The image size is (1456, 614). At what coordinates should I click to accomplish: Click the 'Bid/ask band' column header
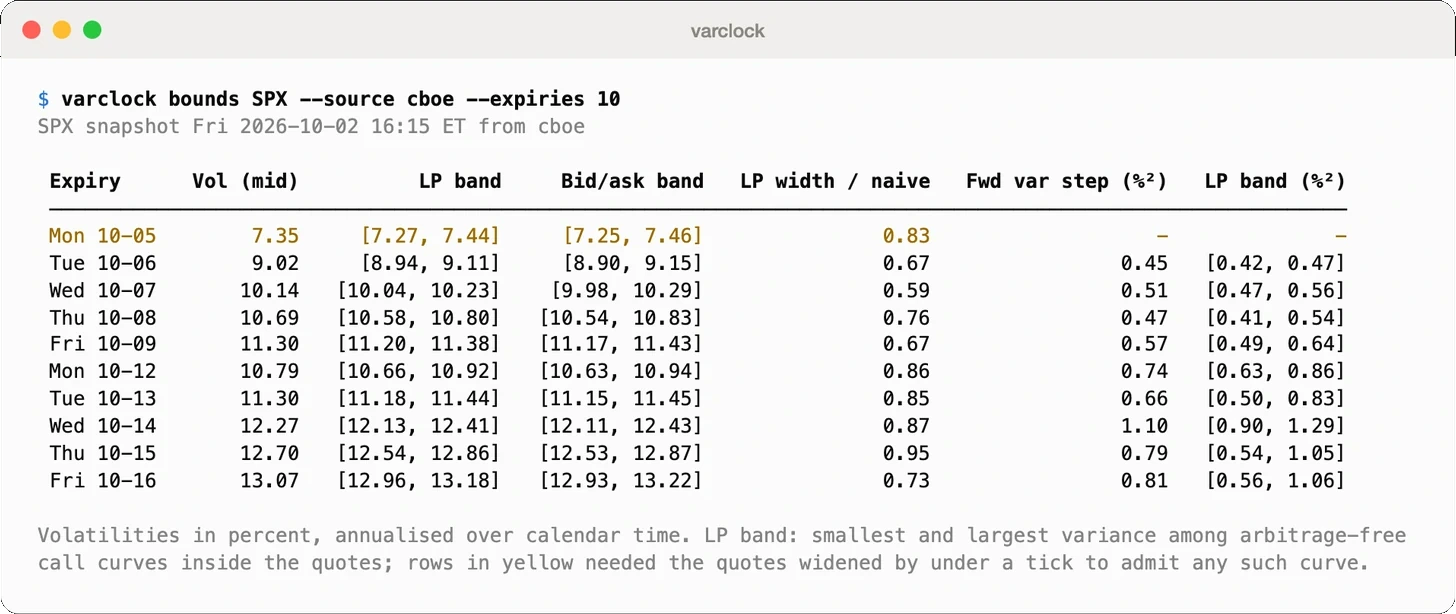click(x=632, y=181)
